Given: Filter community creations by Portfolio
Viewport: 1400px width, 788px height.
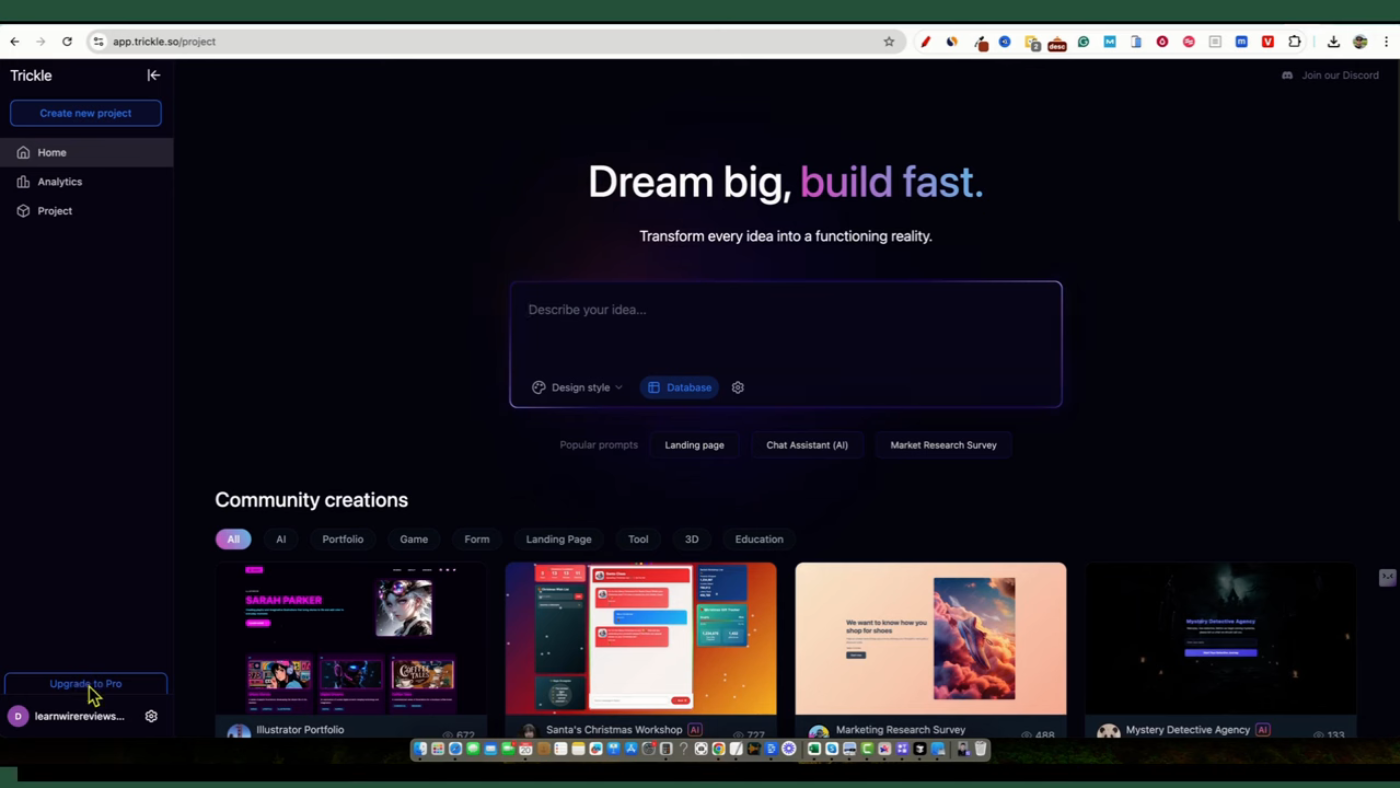Looking at the screenshot, I should 343,539.
